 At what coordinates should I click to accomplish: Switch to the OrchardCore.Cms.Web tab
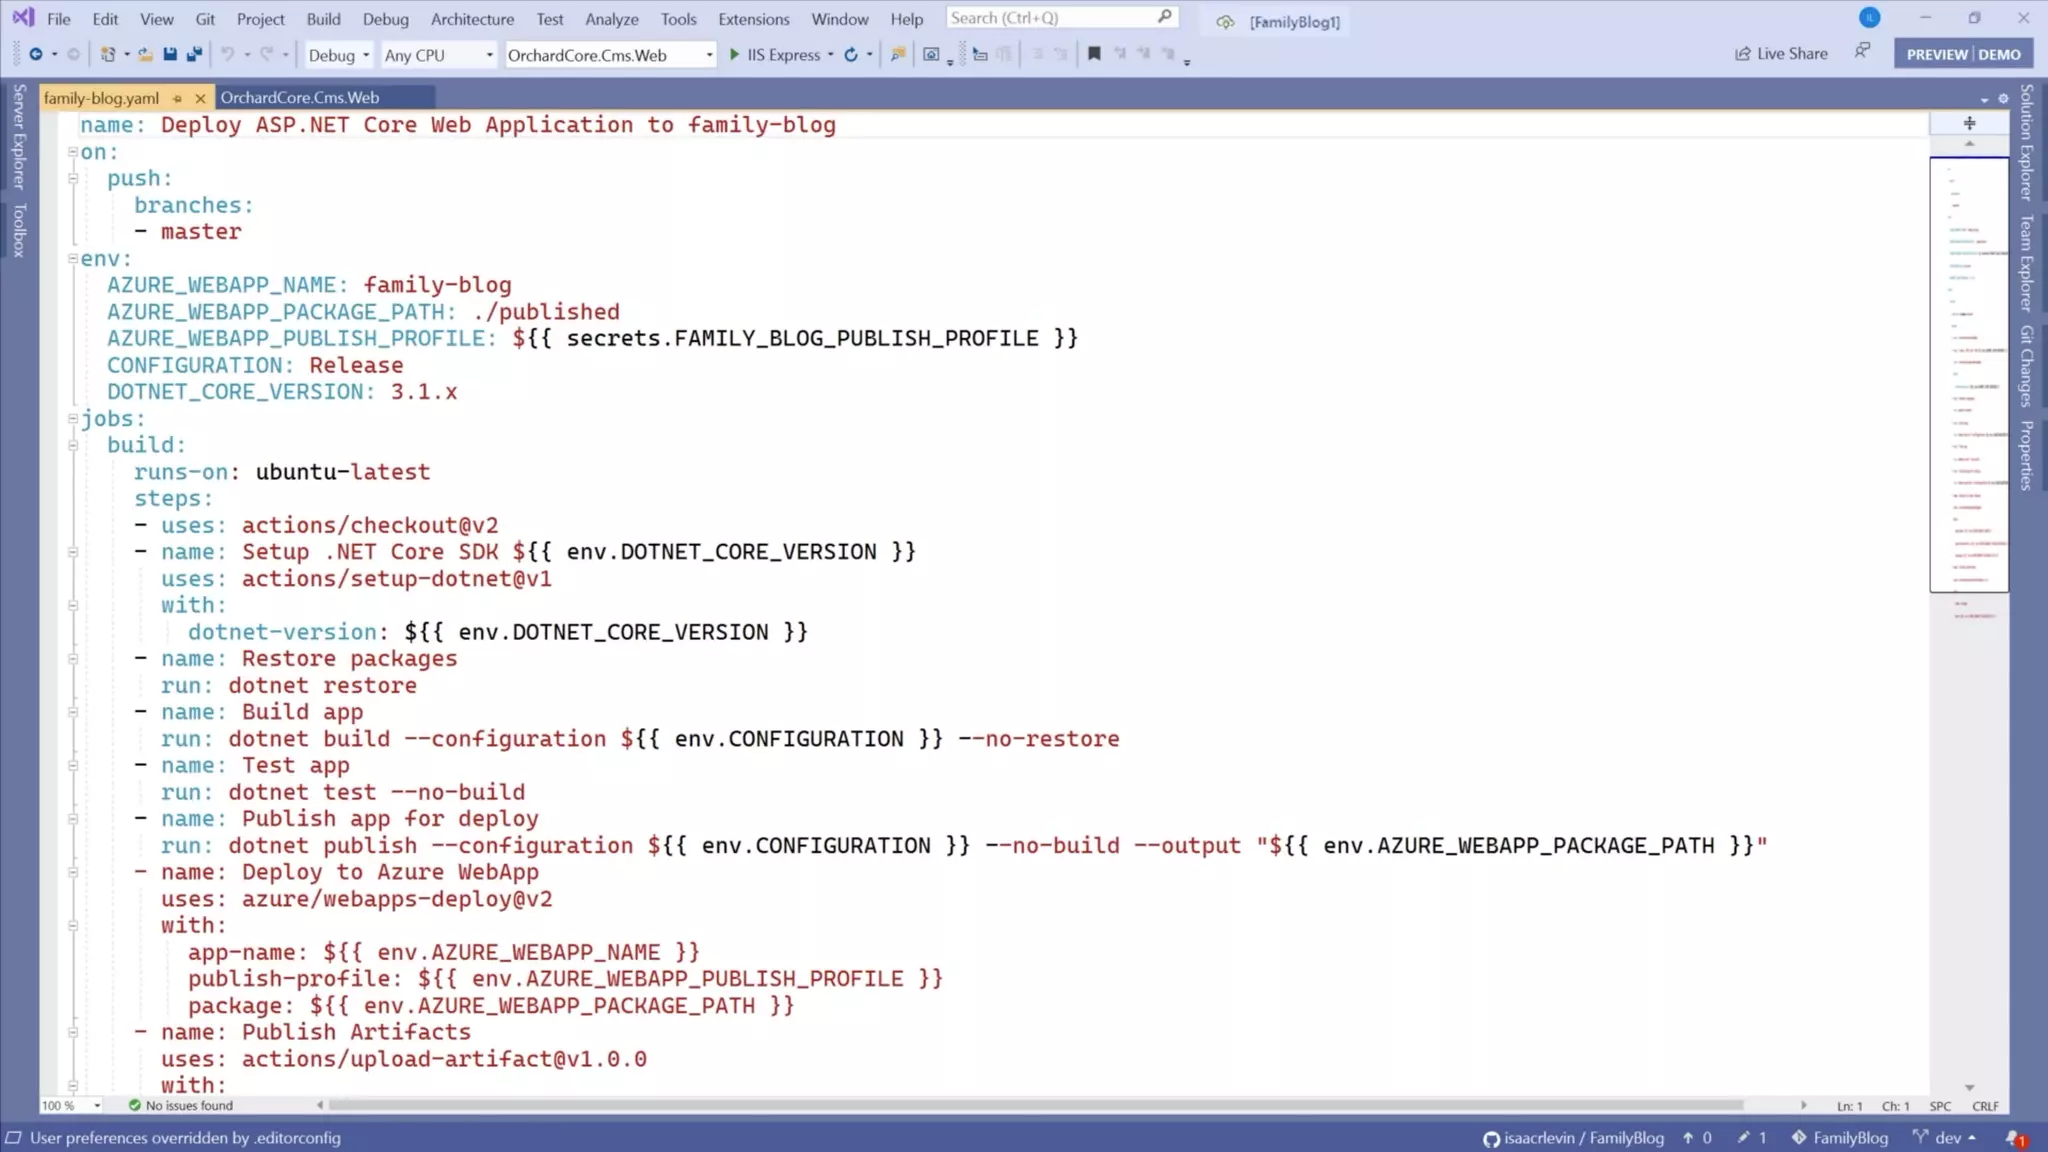click(x=300, y=98)
